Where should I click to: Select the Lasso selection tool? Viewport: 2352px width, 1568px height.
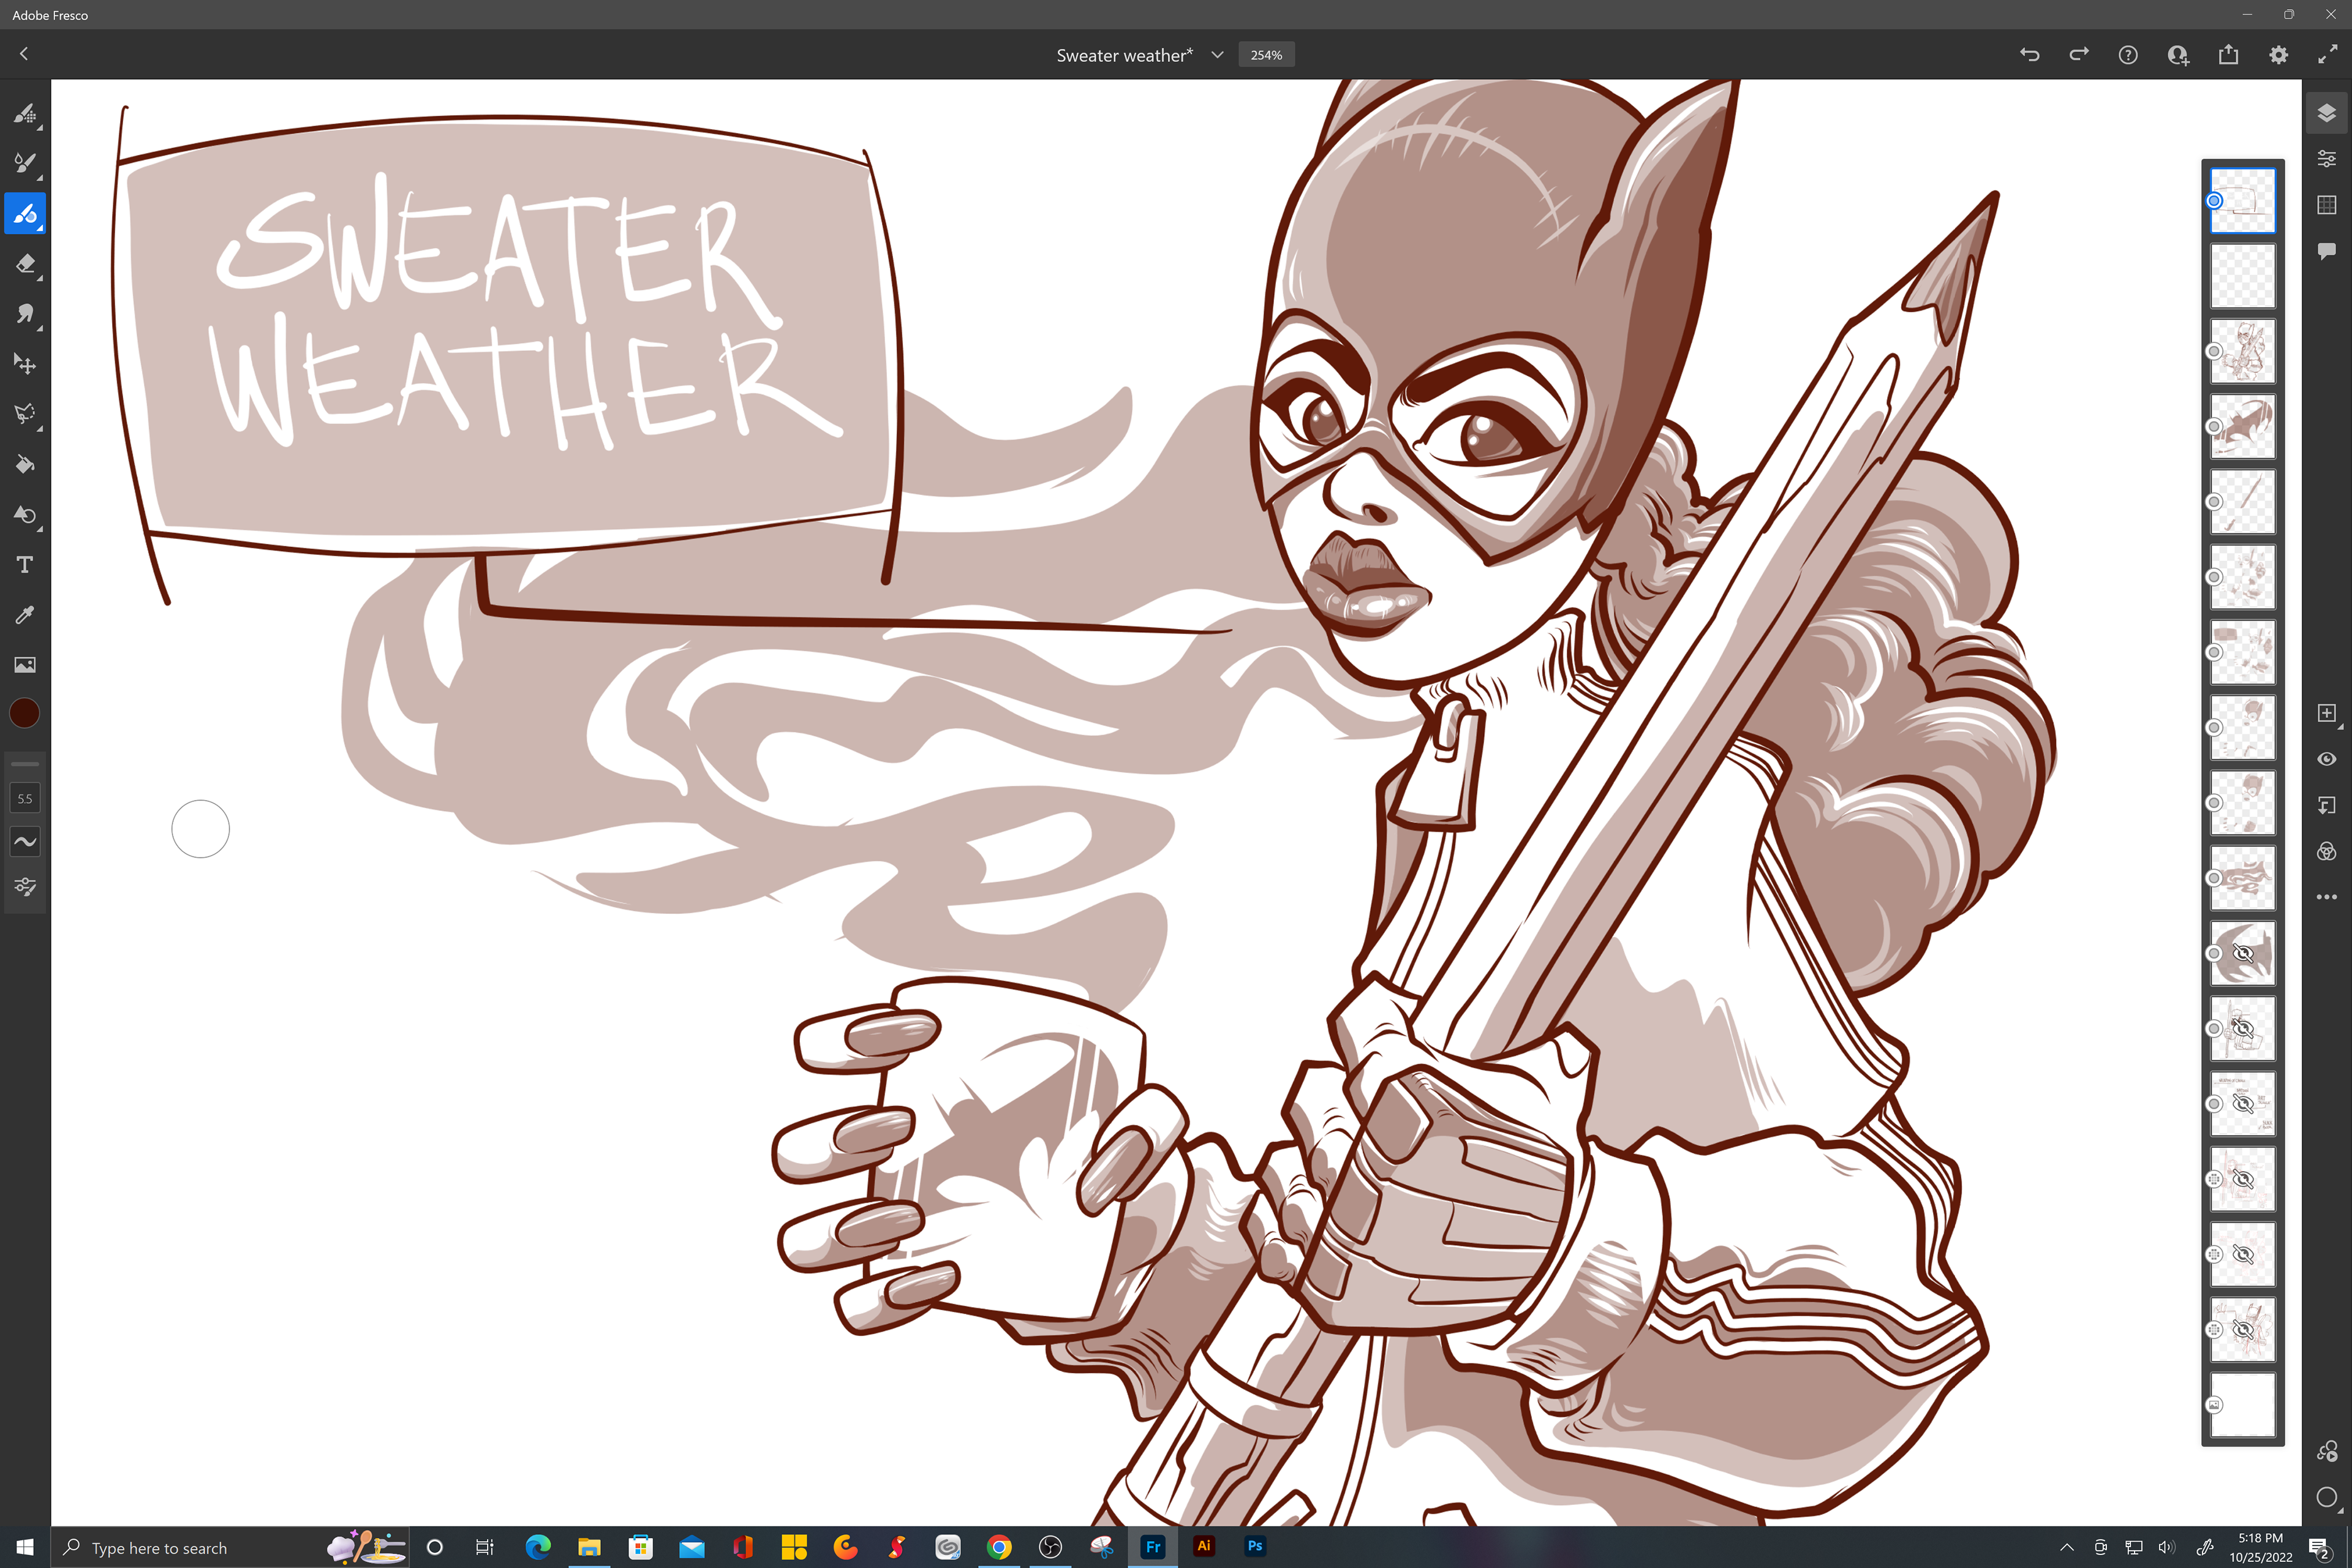pos(25,414)
